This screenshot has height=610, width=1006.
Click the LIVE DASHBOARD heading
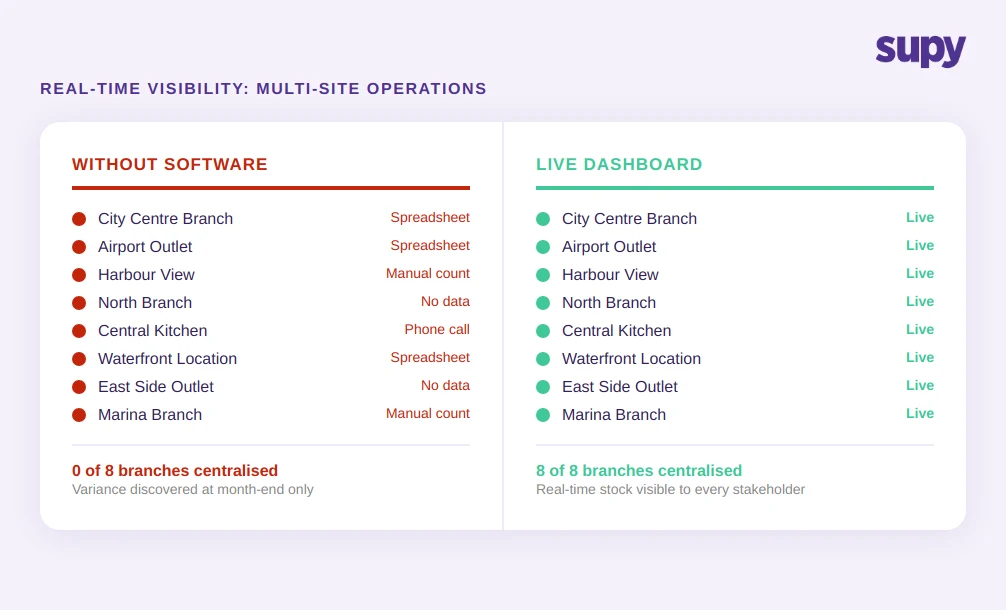[619, 164]
